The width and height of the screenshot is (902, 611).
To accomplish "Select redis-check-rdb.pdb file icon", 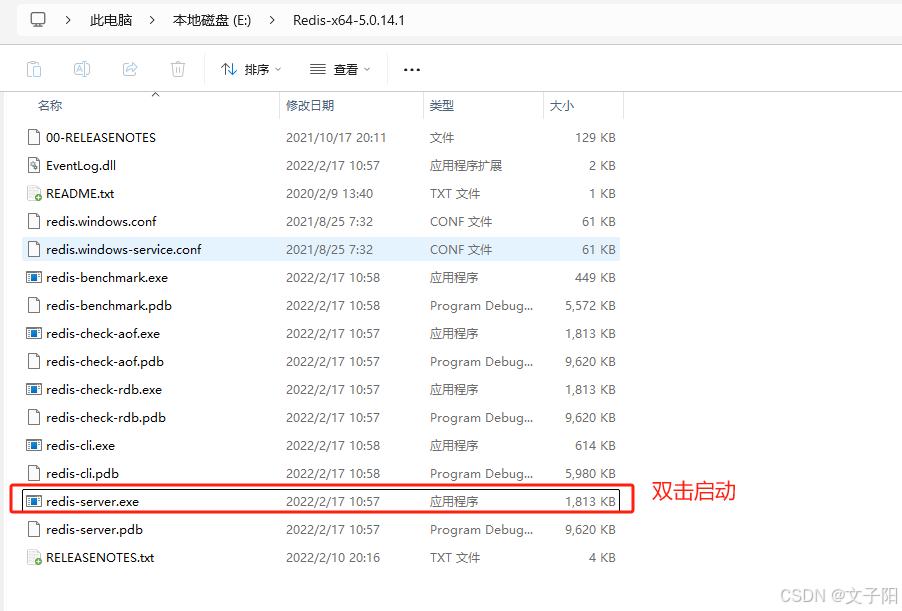I will (34, 417).
